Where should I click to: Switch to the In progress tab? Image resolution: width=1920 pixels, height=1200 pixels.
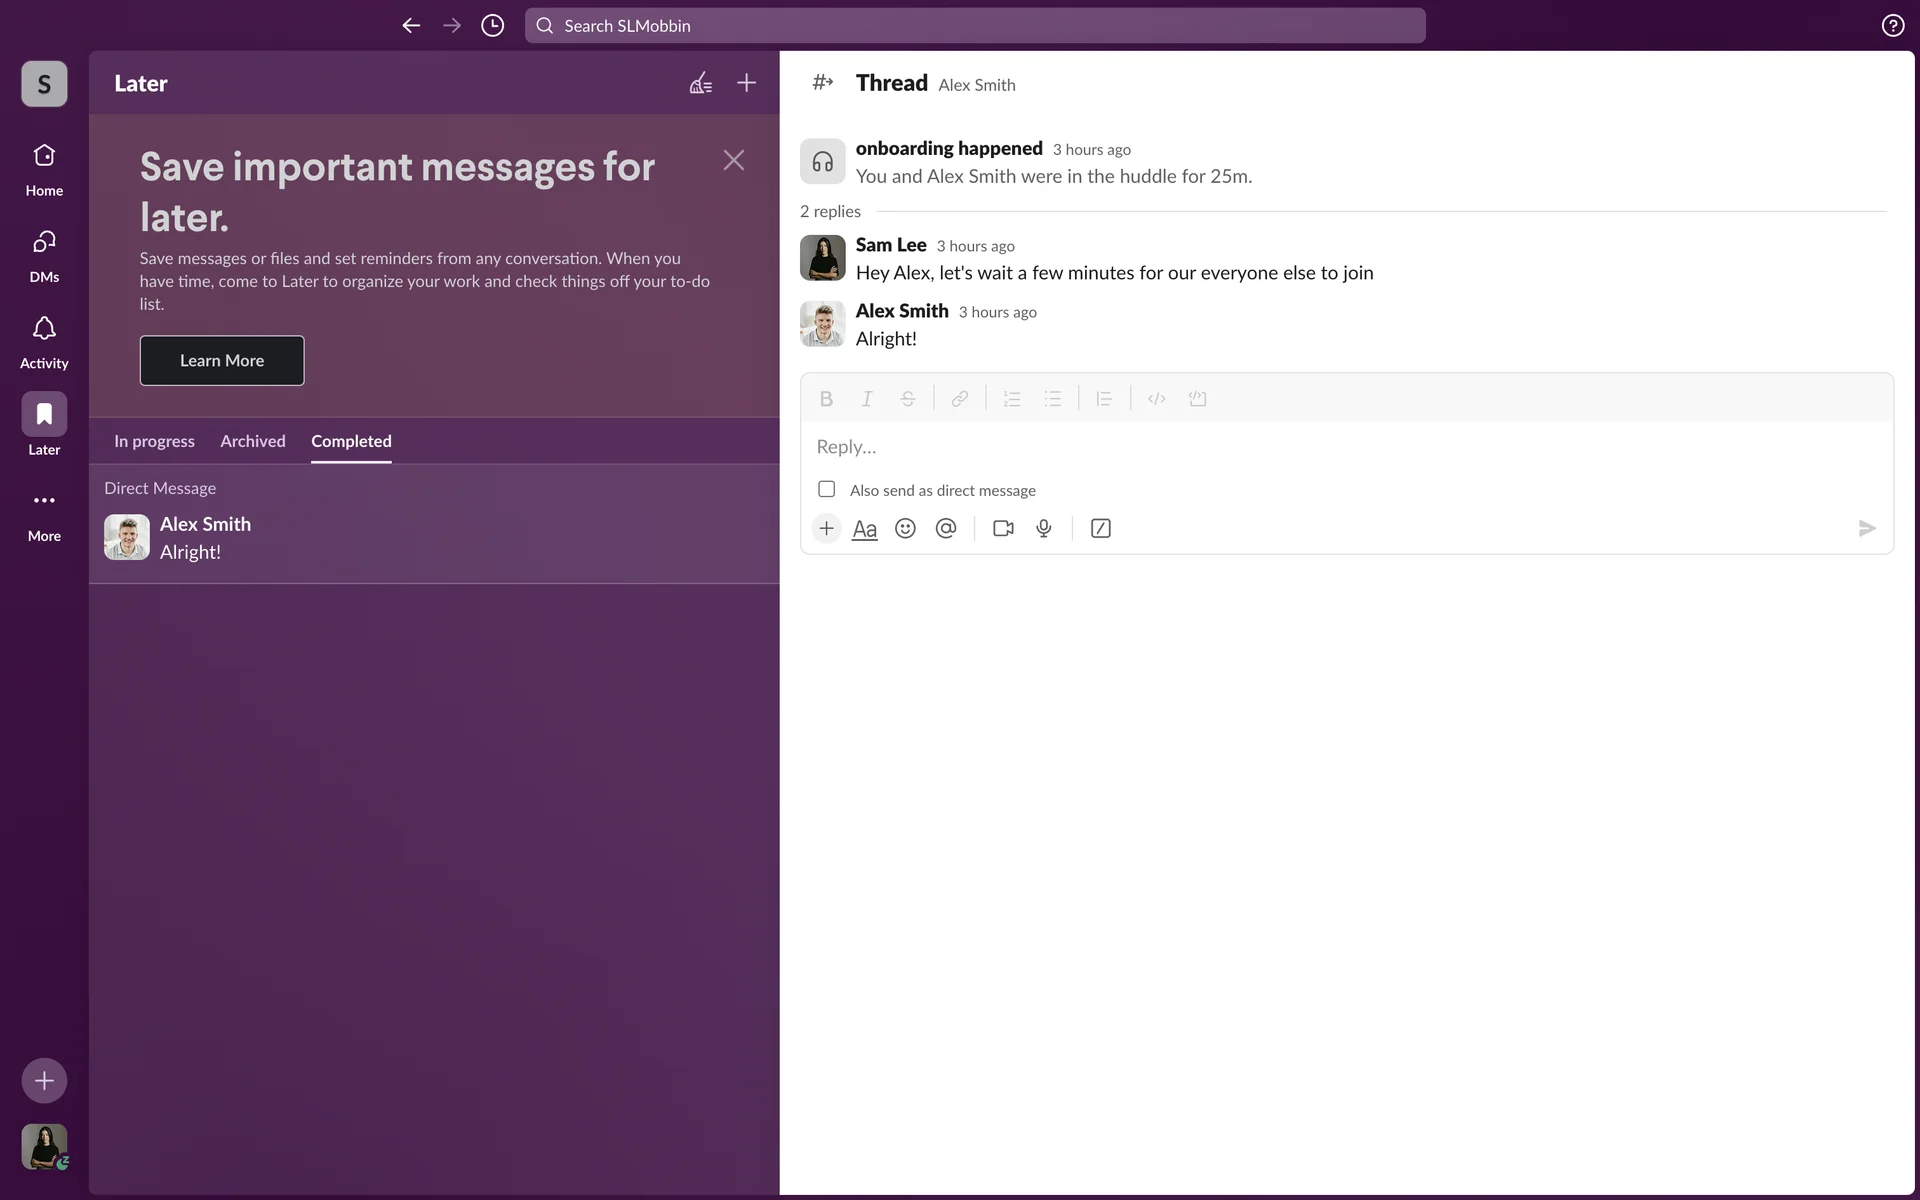pyautogui.click(x=154, y=441)
